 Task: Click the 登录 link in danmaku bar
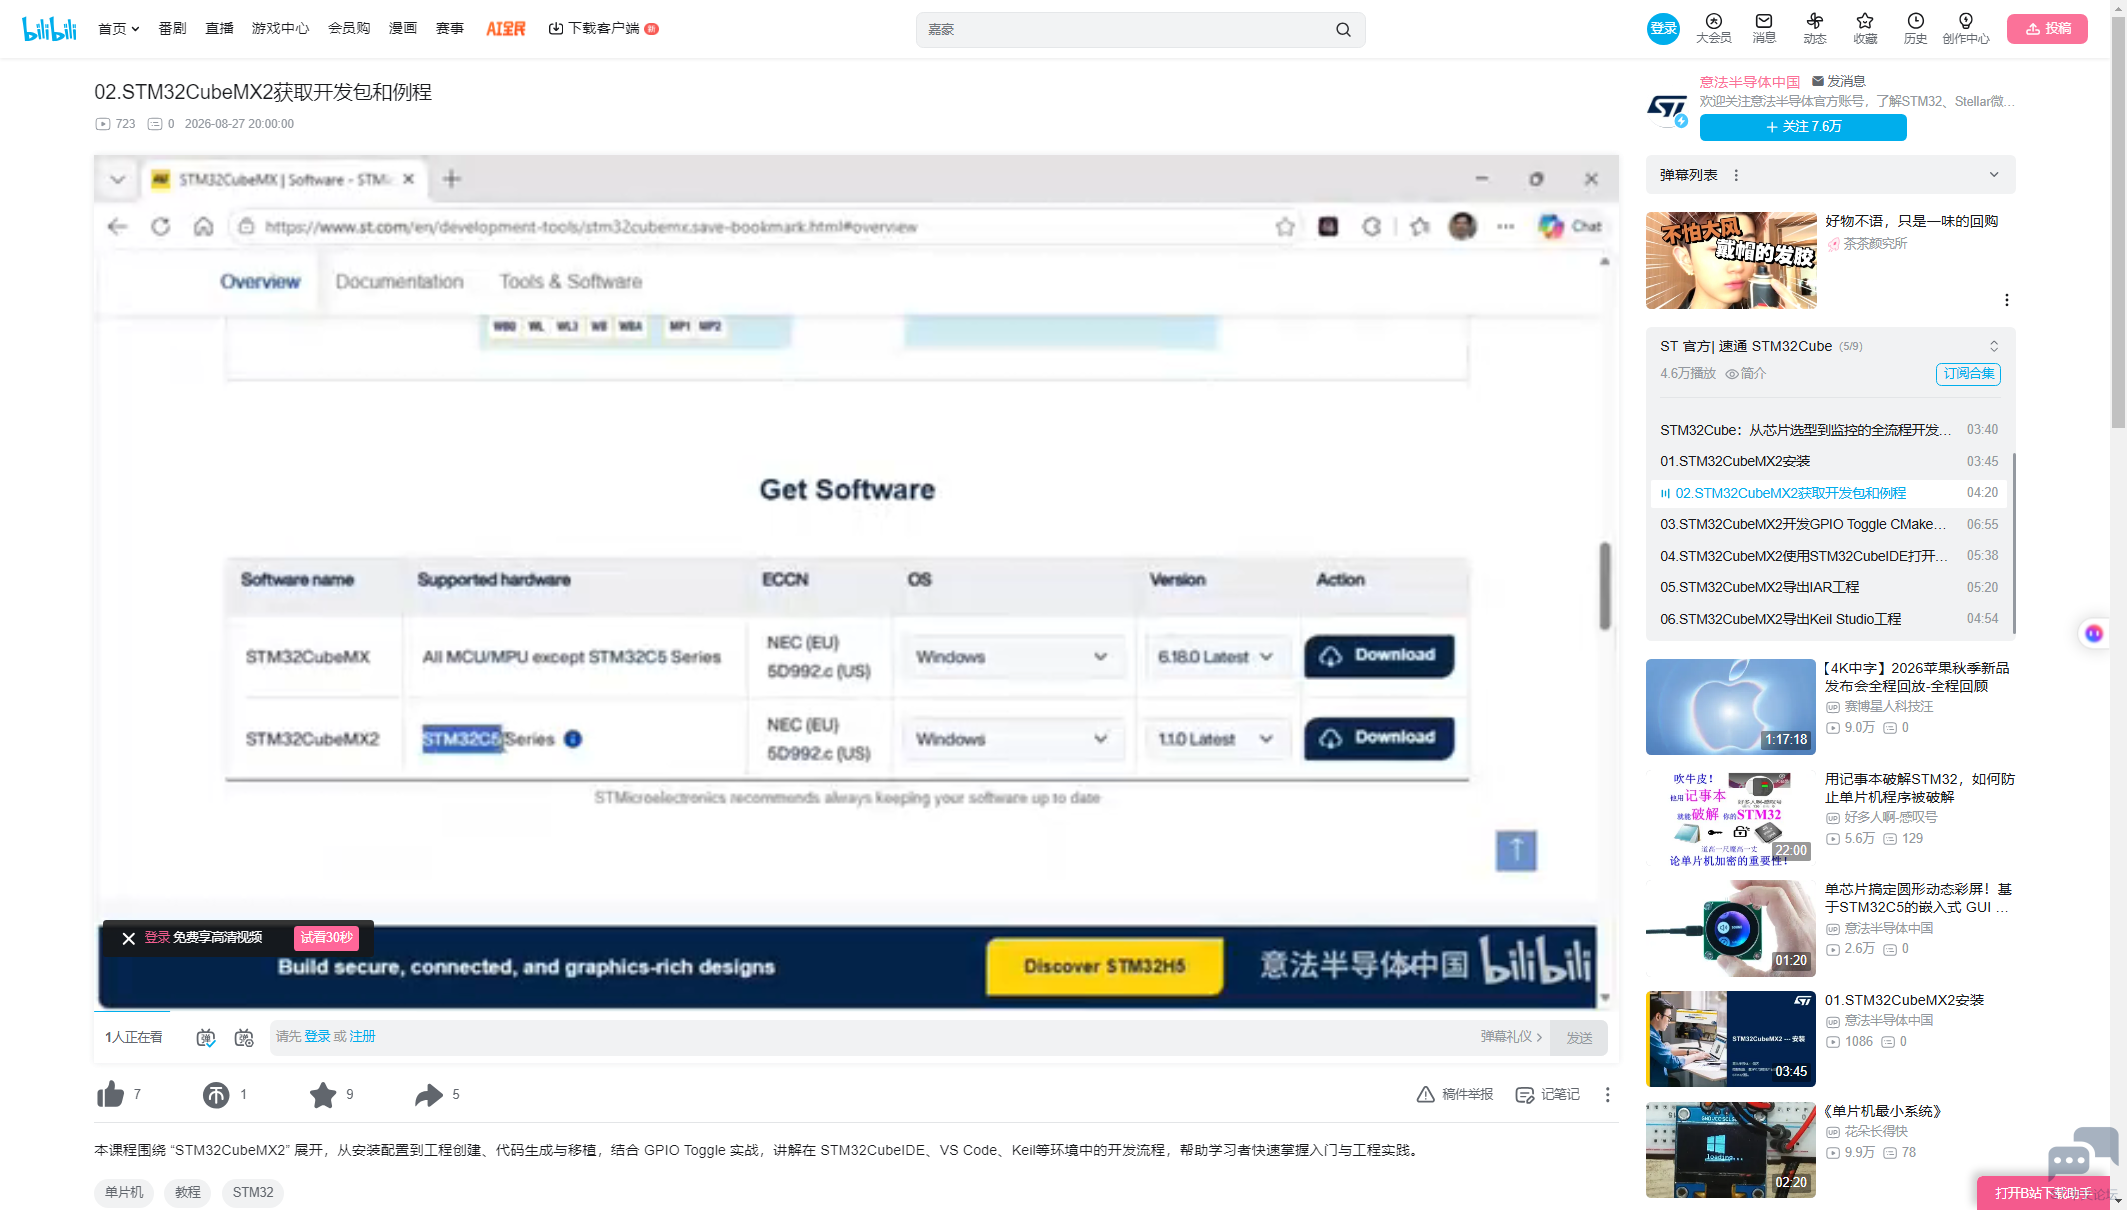tap(317, 1037)
